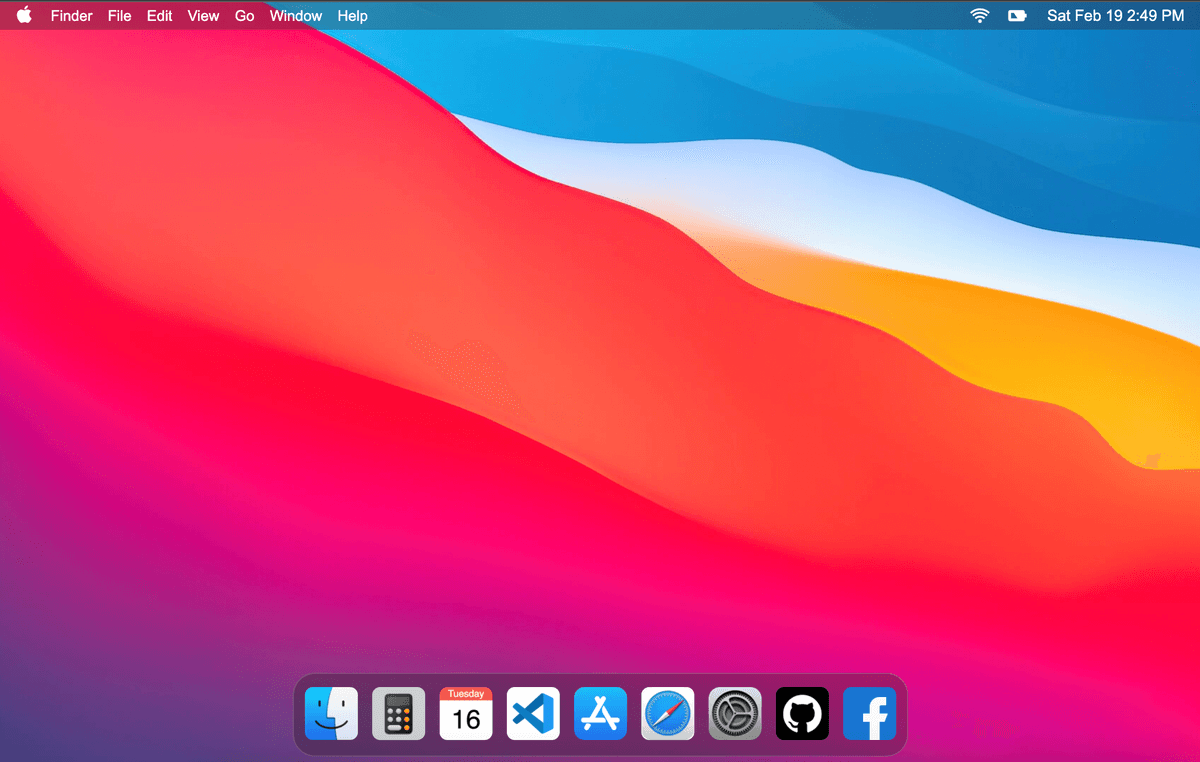
Task: Open the App Store
Action: click(x=600, y=713)
